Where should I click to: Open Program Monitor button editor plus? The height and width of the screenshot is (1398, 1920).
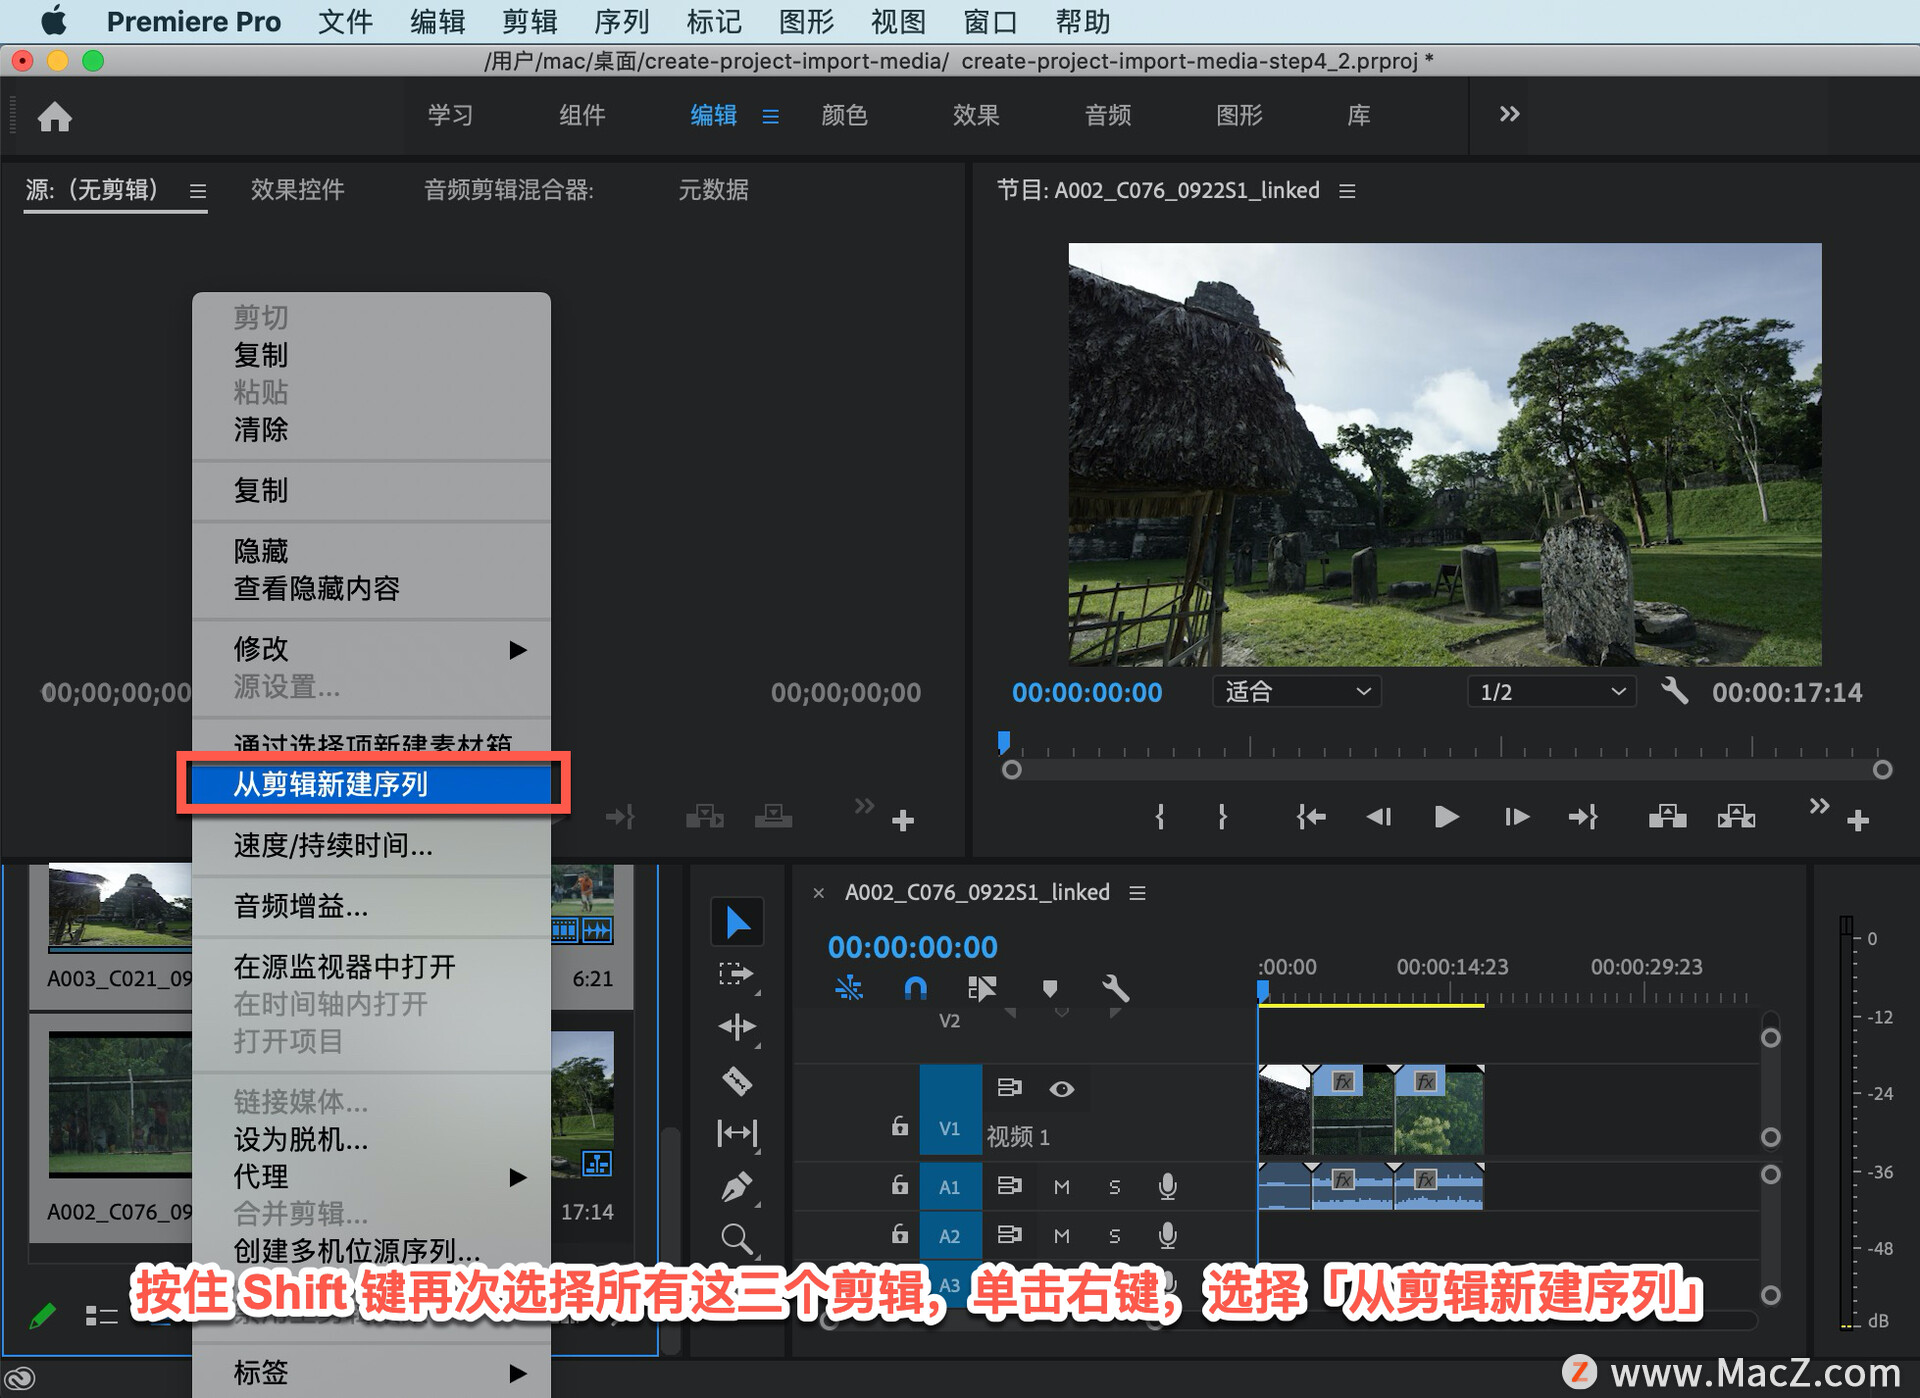(x=1858, y=821)
